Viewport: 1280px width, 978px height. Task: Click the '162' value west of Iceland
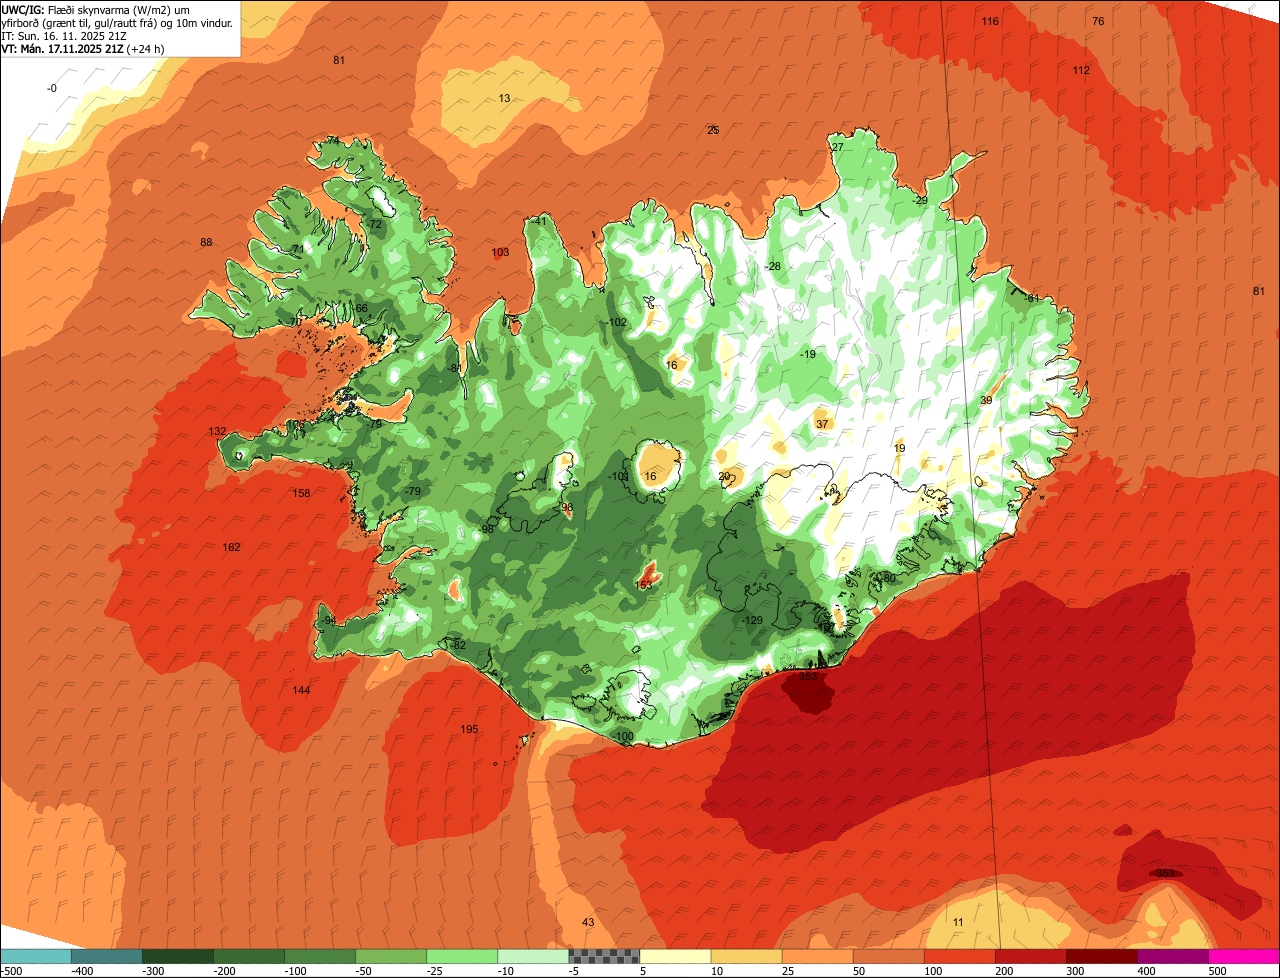[x=231, y=547]
